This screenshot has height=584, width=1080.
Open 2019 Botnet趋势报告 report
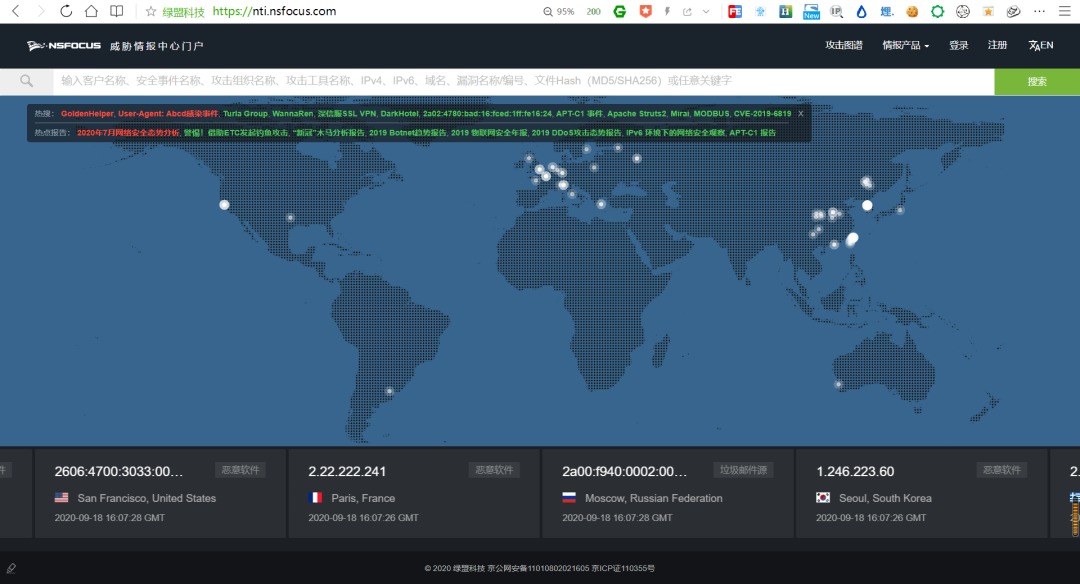pos(407,133)
